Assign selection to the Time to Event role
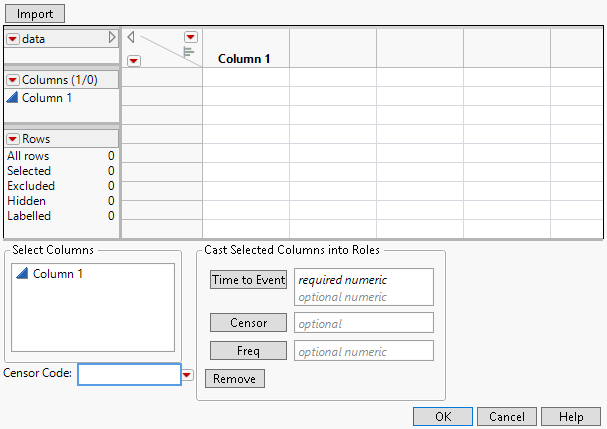This screenshot has width=607, height=429. [x=248, y=280]
